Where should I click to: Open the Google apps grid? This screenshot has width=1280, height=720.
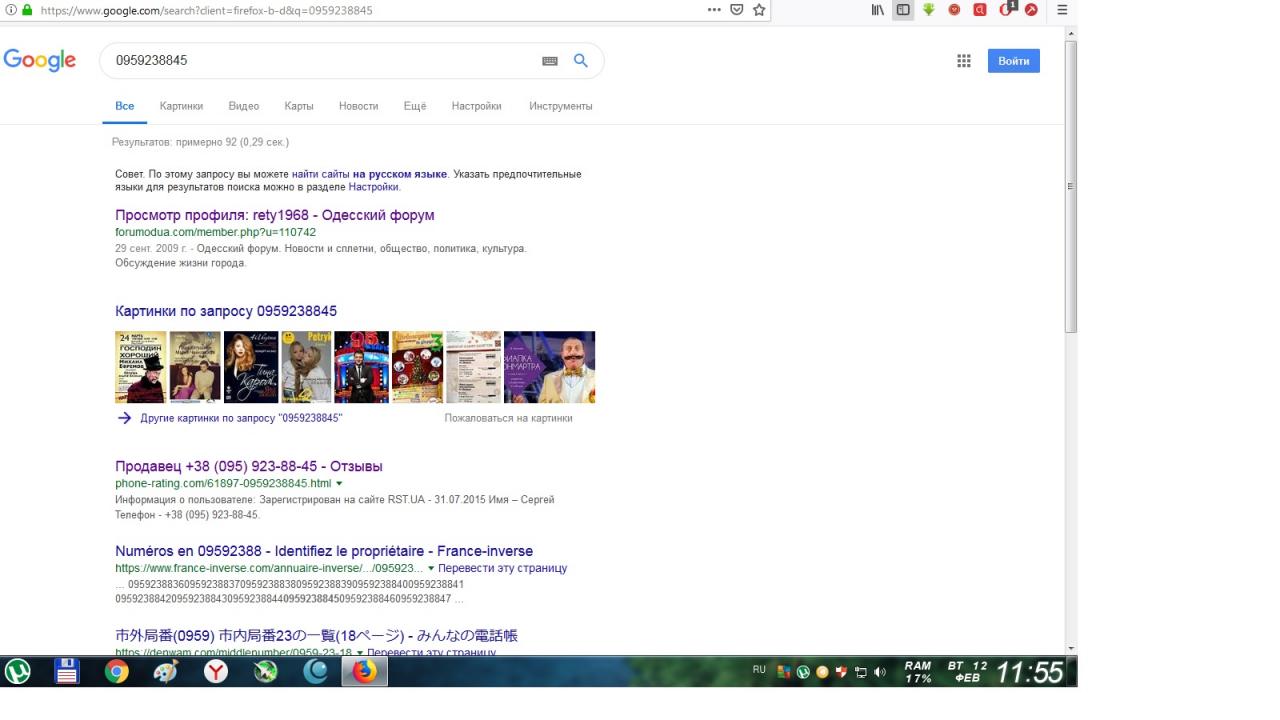(x=964, y=61)
